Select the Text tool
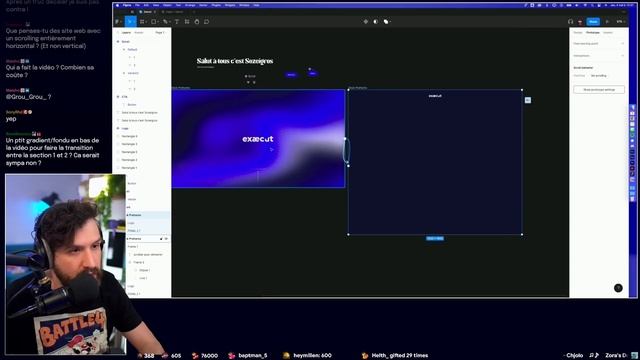 177,22
